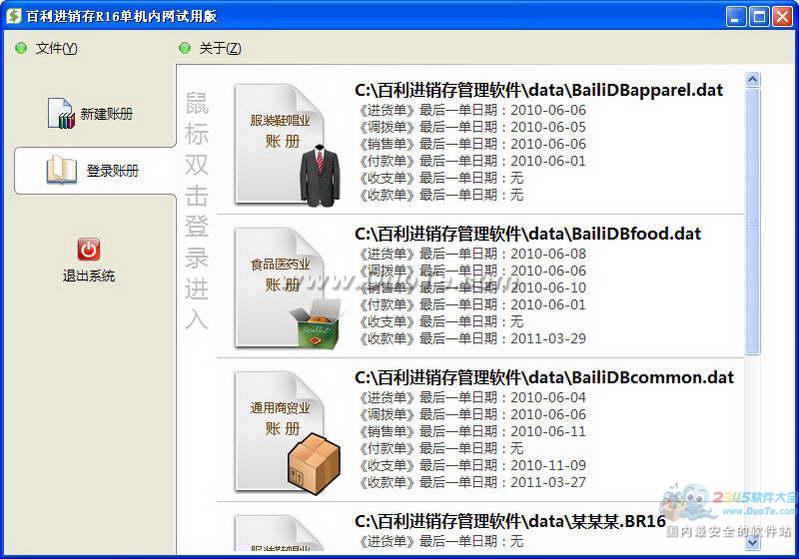
Task: Click the scrollbar down arrow
Action: pos(752,543)
